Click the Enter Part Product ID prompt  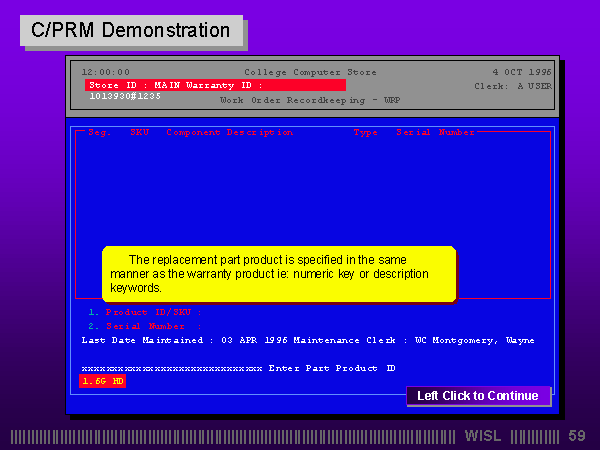(332, 368)
